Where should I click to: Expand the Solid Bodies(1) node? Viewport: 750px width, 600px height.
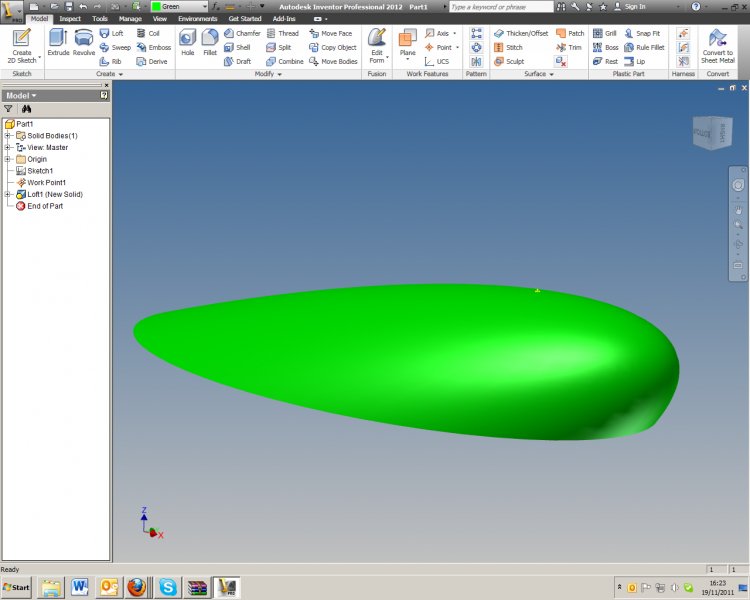[x=7, y=135]
